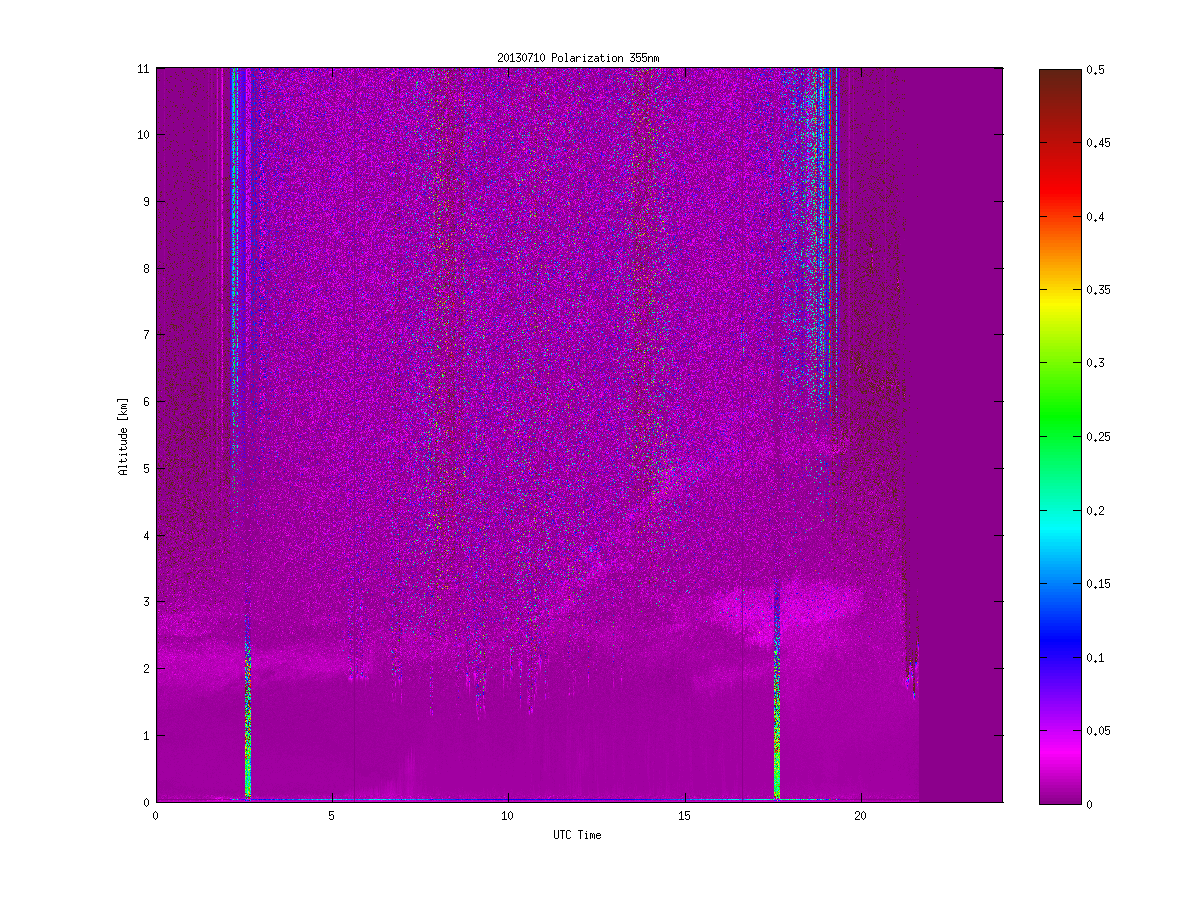
Task: Click altitude axis tick label 8
Action: click(x=147, y=268)
